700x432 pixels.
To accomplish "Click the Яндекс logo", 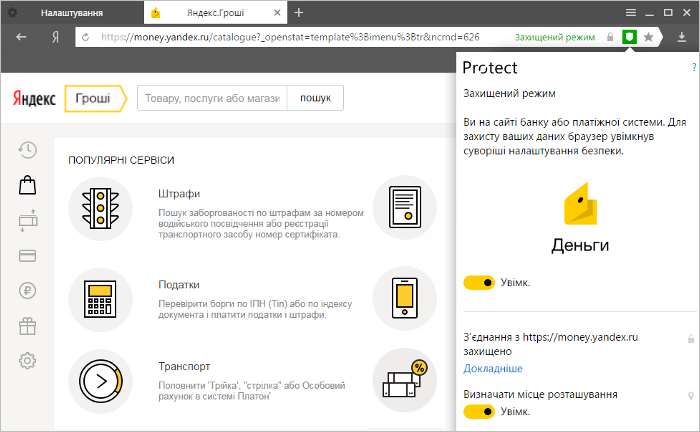I will coord(34,98).
